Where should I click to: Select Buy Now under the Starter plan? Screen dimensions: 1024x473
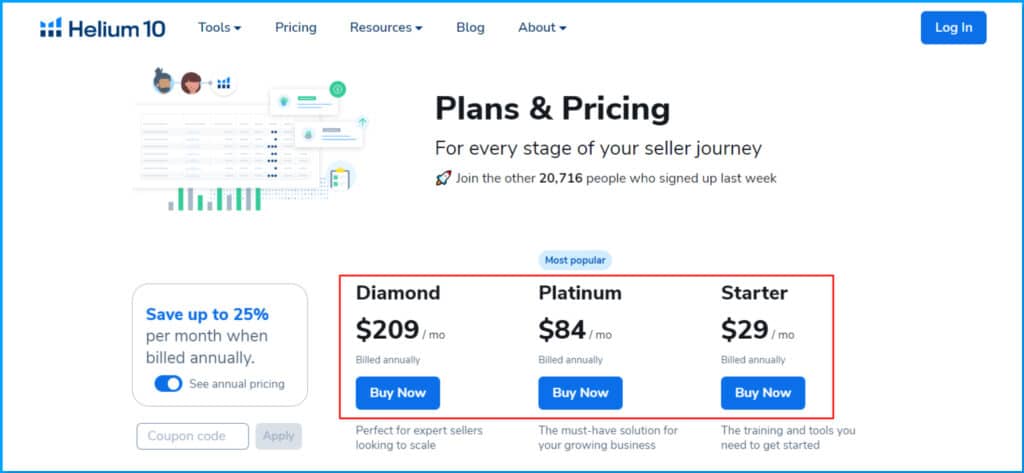763,393
